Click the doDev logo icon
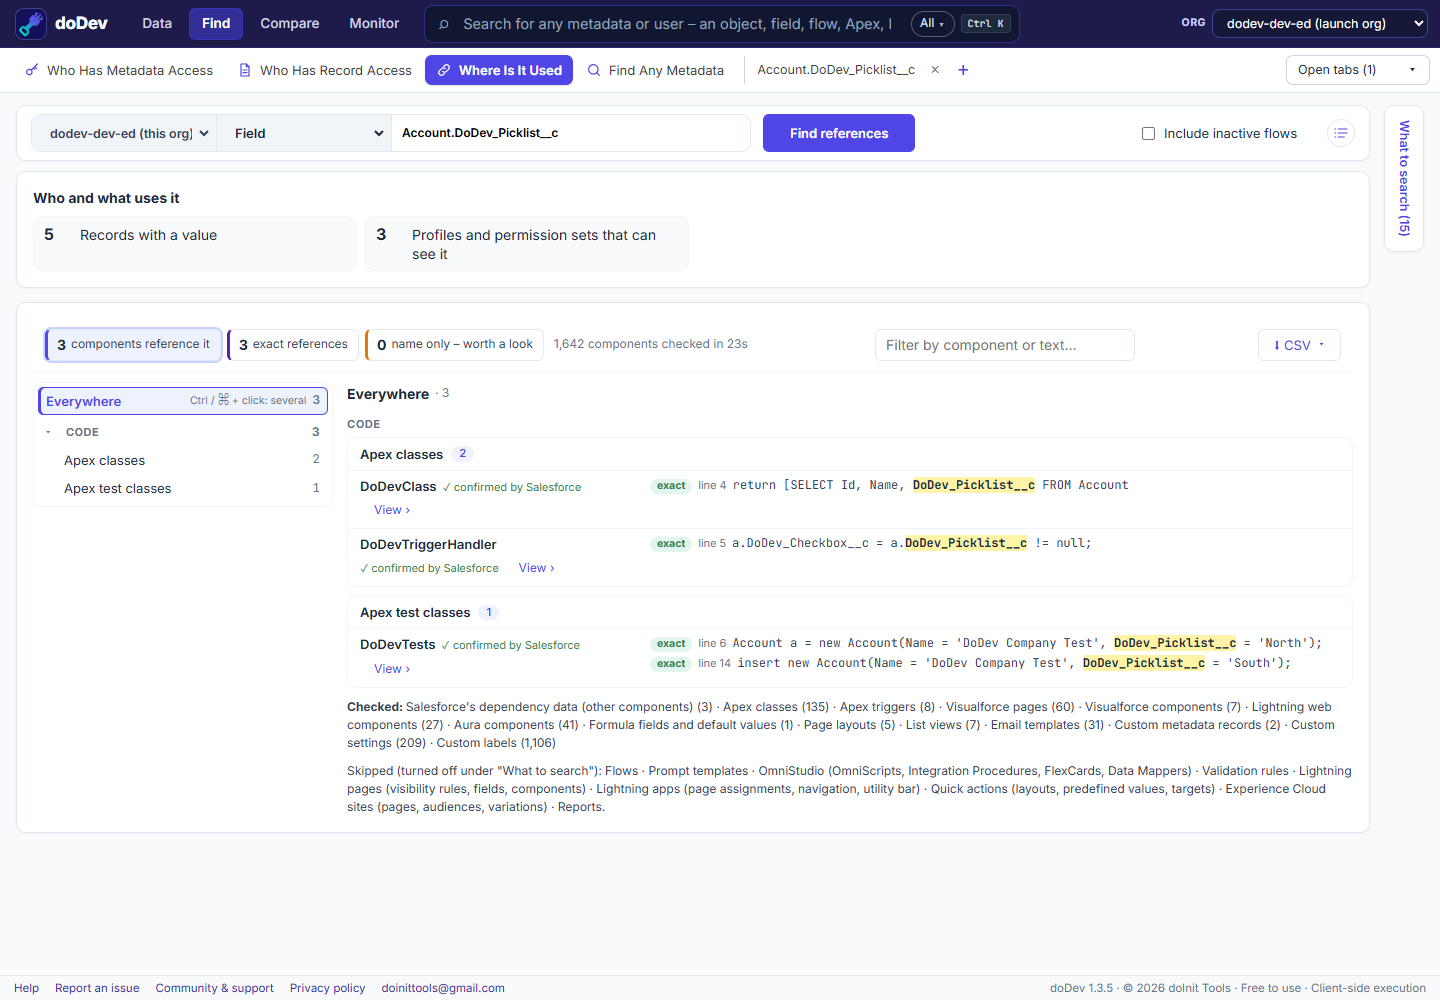 31,24
